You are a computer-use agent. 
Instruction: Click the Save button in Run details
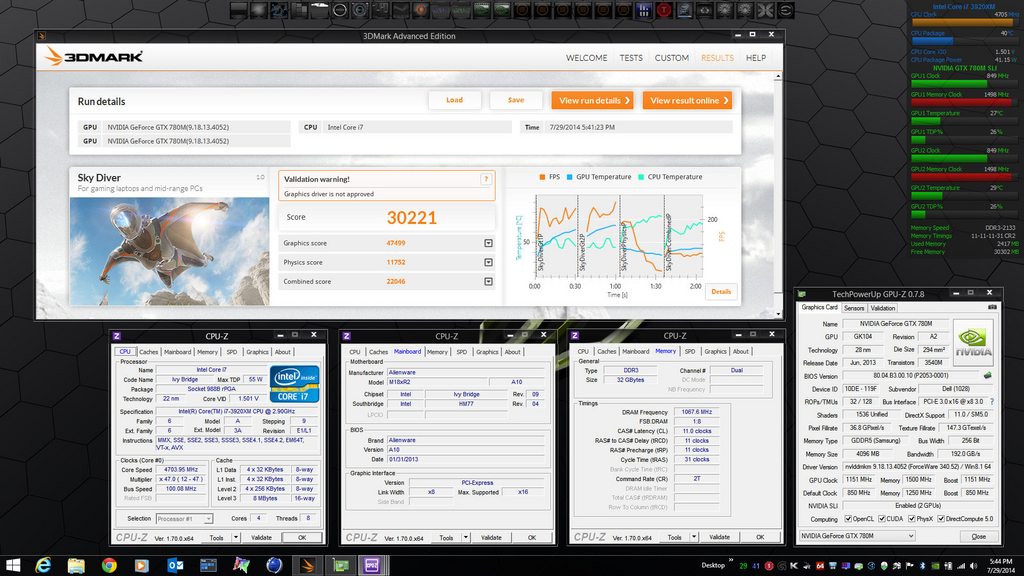tap(516, 100)
